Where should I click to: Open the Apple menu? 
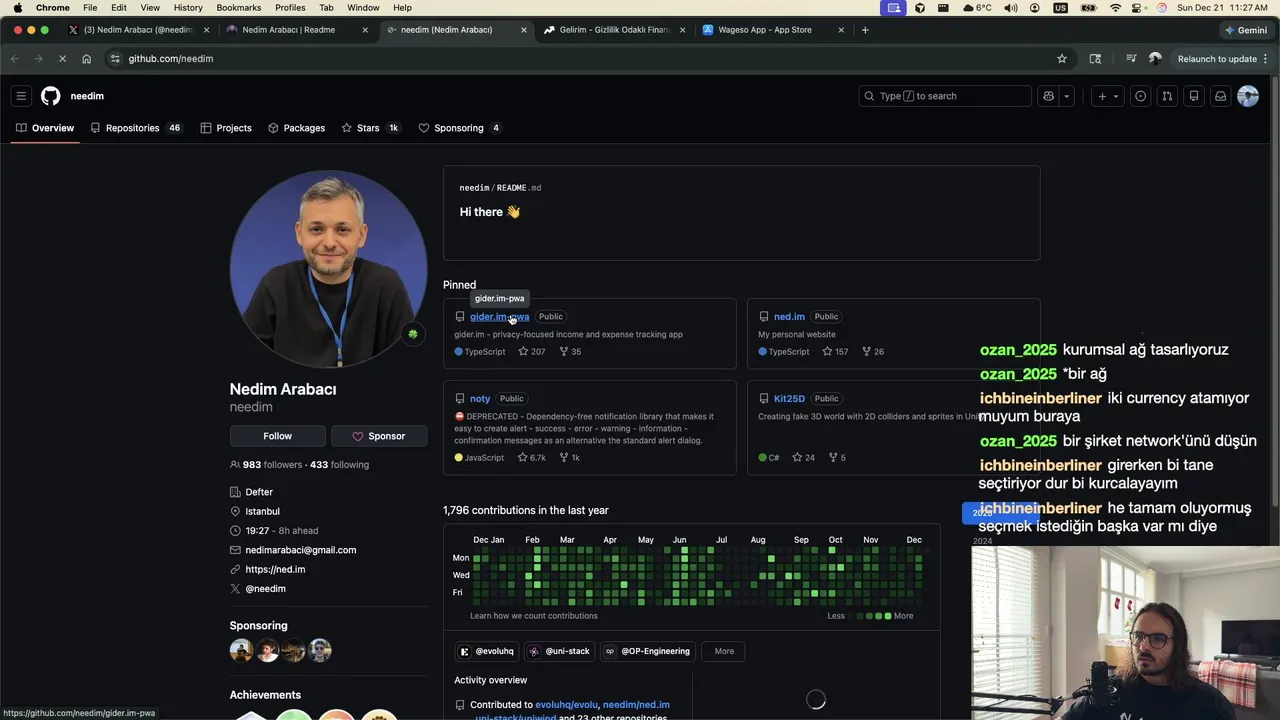17,7
